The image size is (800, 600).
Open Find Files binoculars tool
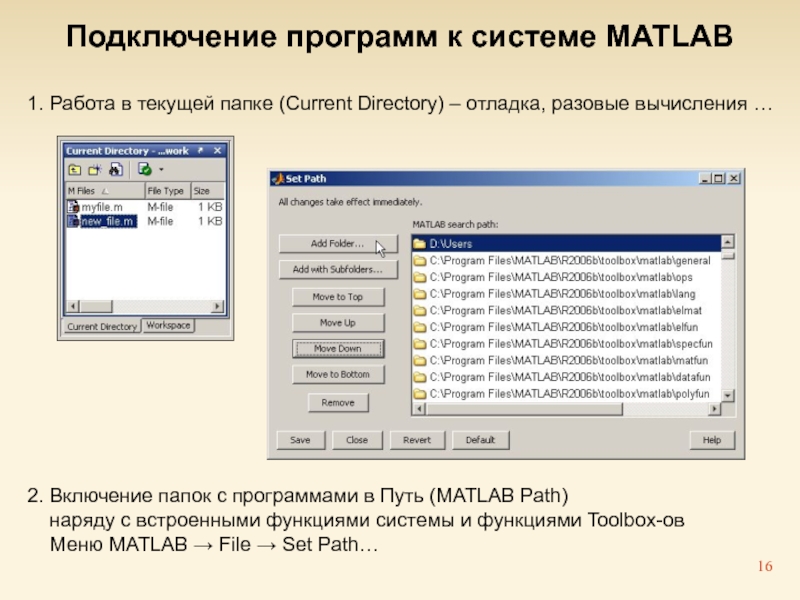pos(116,169)
